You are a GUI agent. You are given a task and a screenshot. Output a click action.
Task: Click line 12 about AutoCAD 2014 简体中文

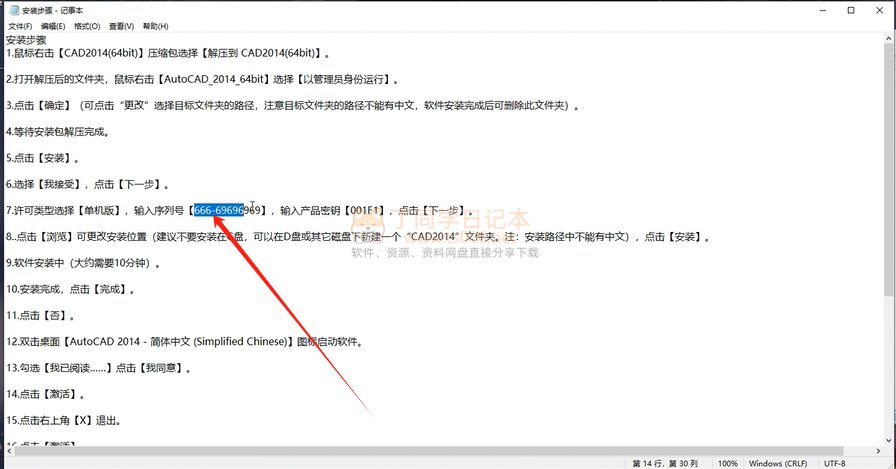pyautogui.click(x=185, y=342)
